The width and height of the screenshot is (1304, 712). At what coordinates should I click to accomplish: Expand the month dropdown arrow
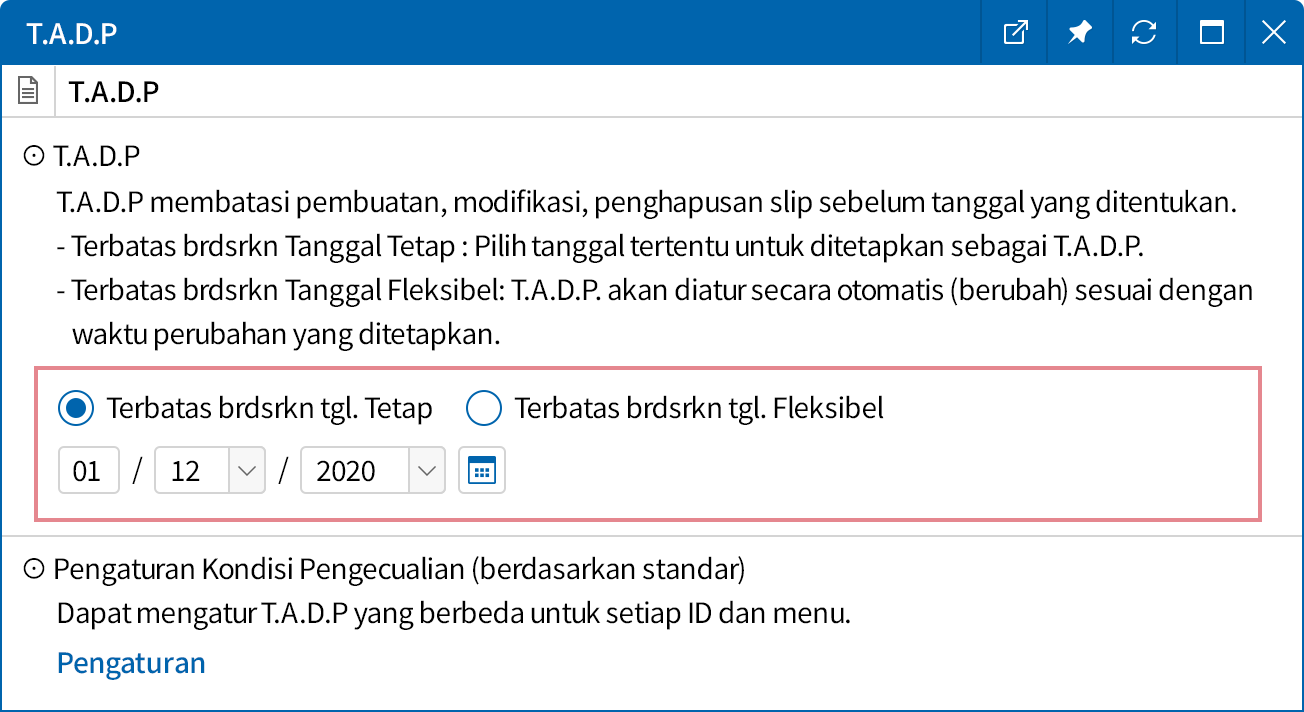coord(247,470)
